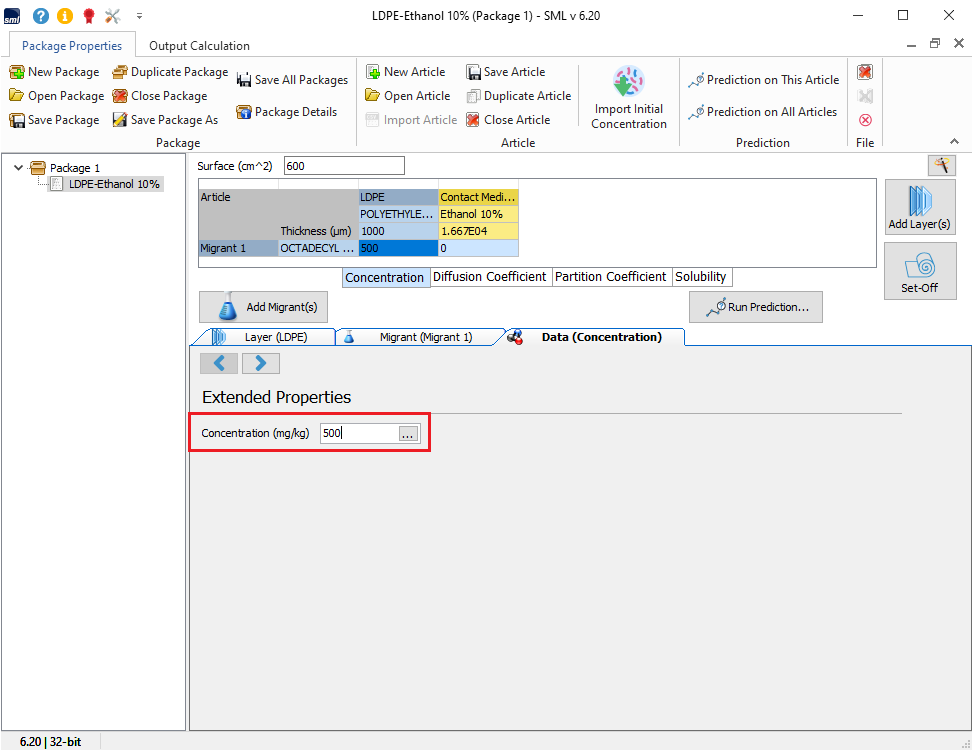Open the quick access toolbar dropdown arrow
Image resolution: width=973 pixels, height=751 pixels.
point(139,16)
